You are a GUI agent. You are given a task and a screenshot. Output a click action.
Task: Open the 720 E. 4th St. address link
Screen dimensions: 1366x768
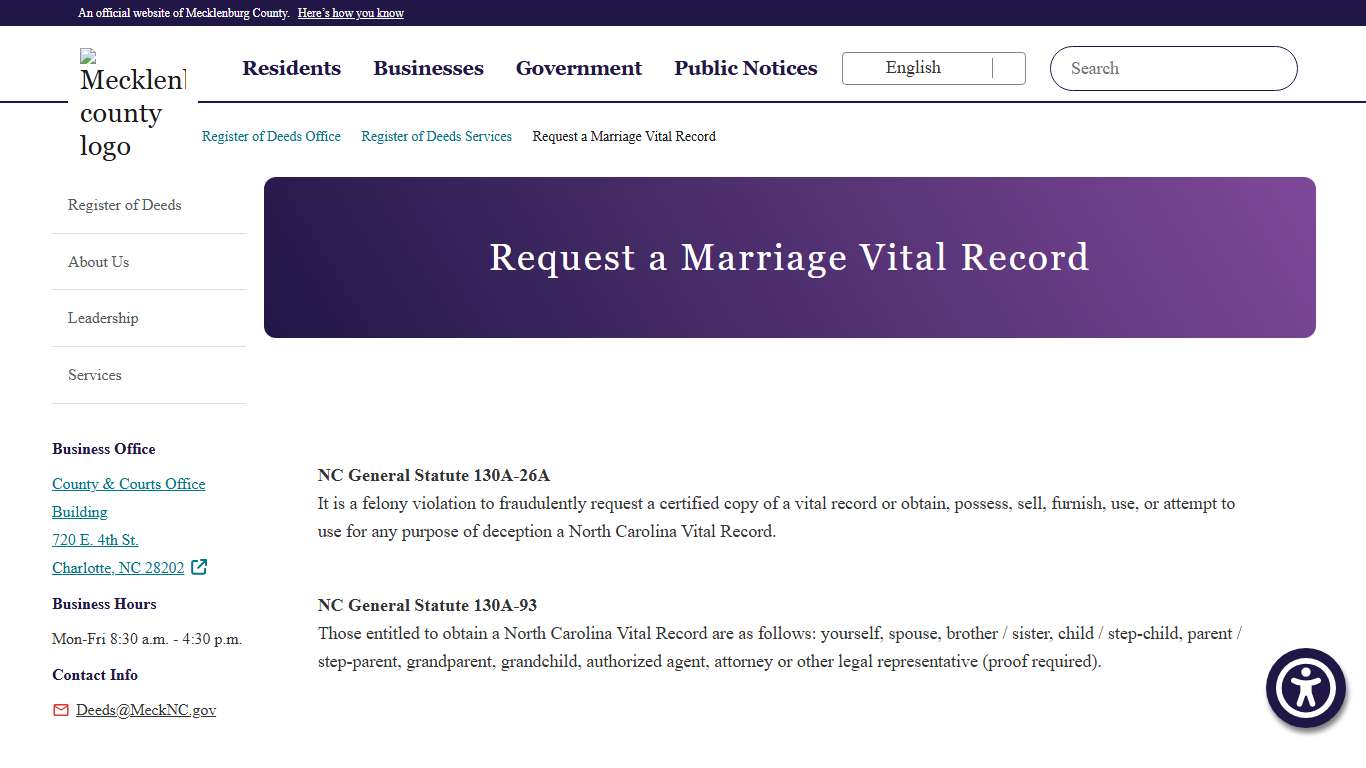click(x=94, y=539)
